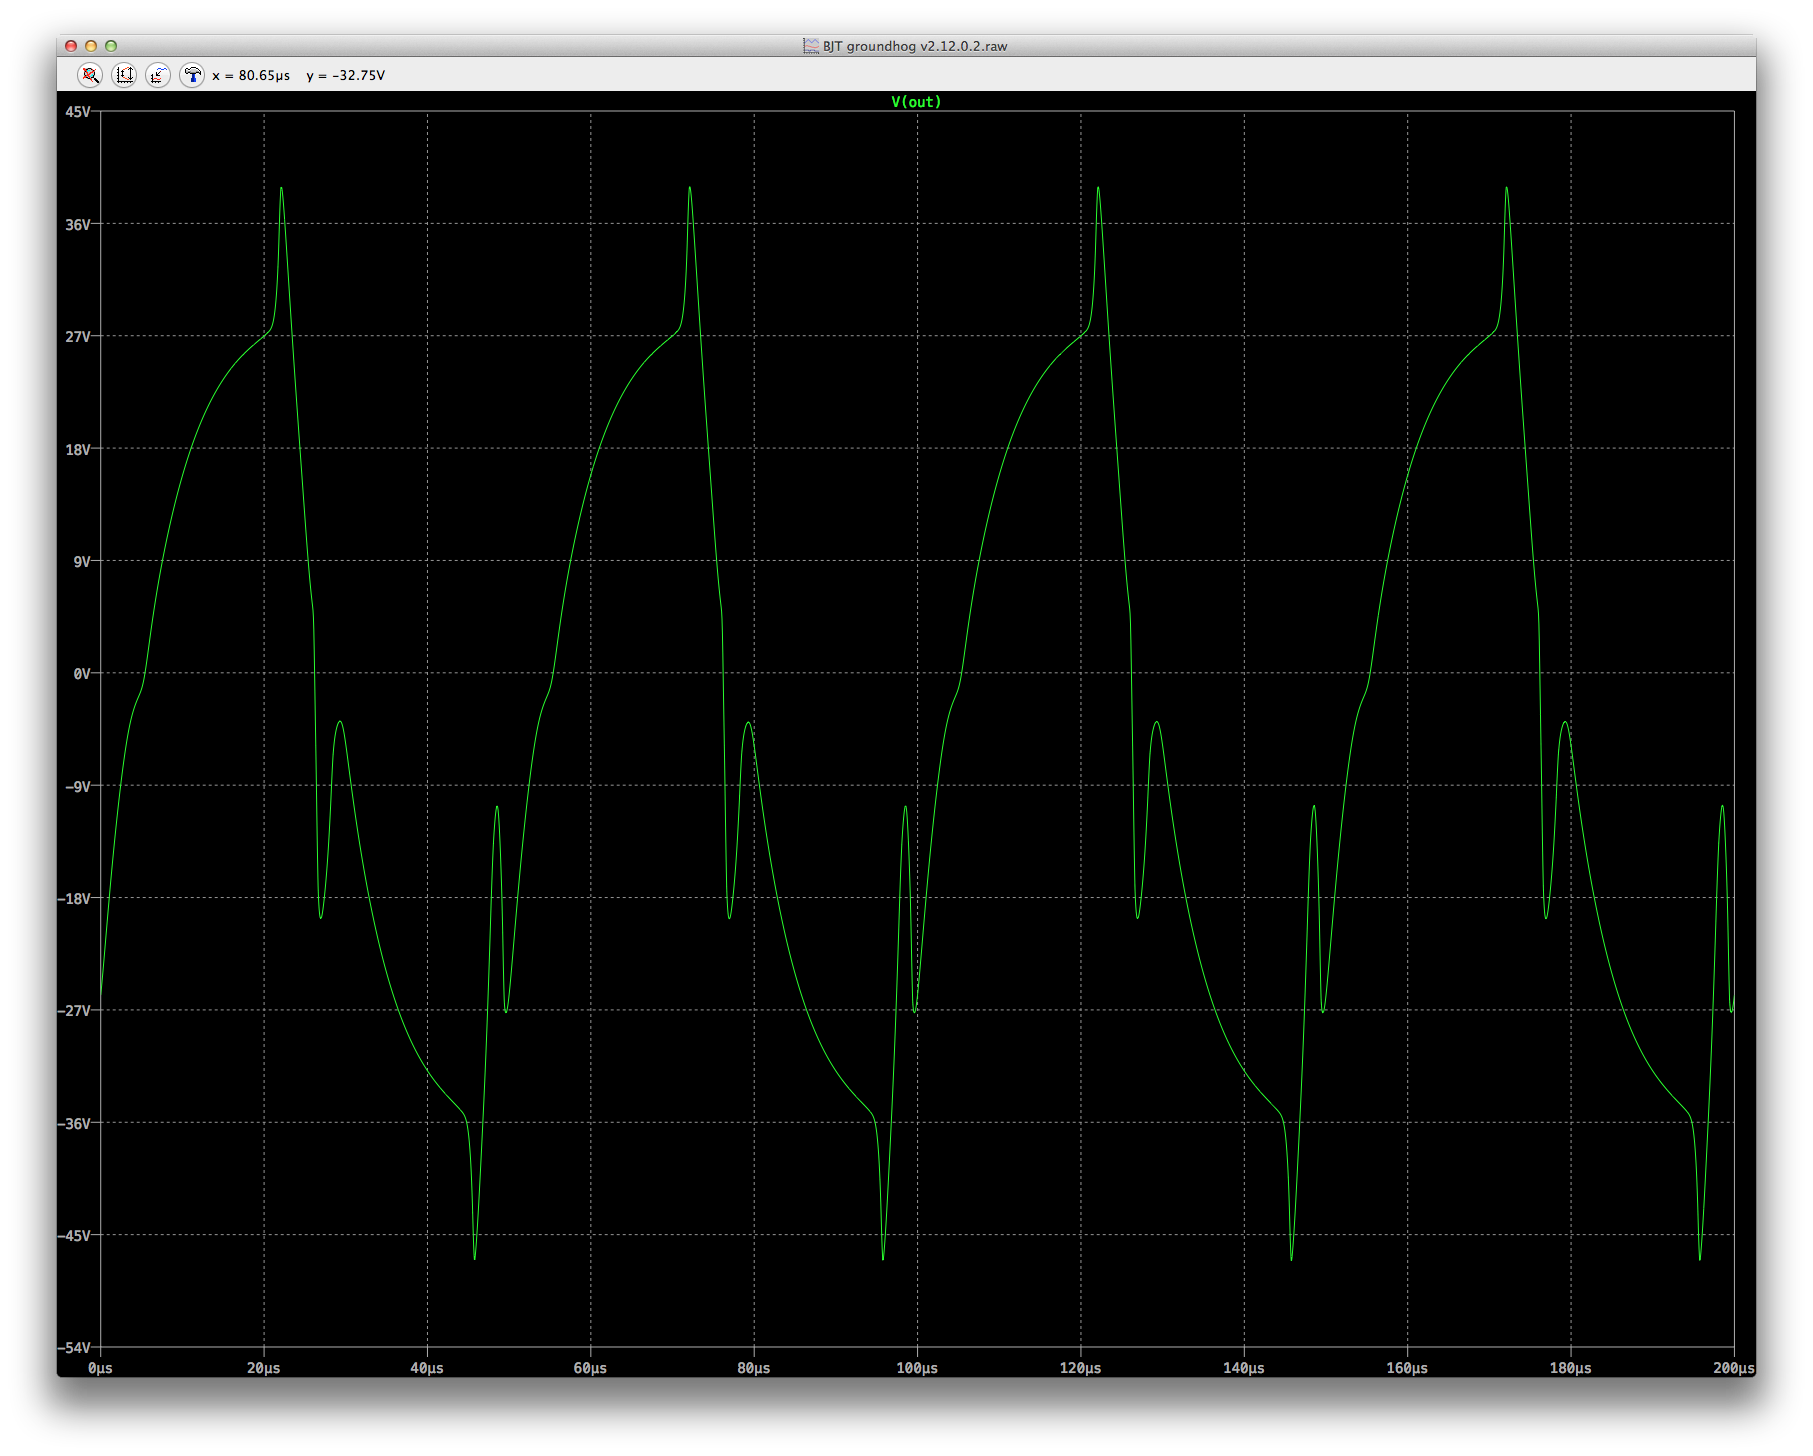Click the 18V vertical axis label
Viewport: 1813px width, 1456px height.
(x=78, y=450)
